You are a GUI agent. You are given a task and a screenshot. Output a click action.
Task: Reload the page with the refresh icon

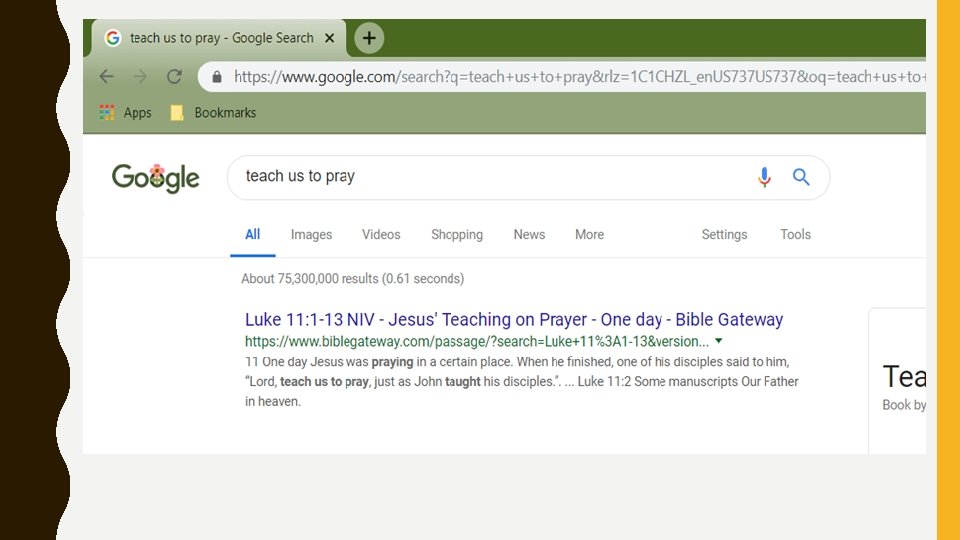(174, 77)
